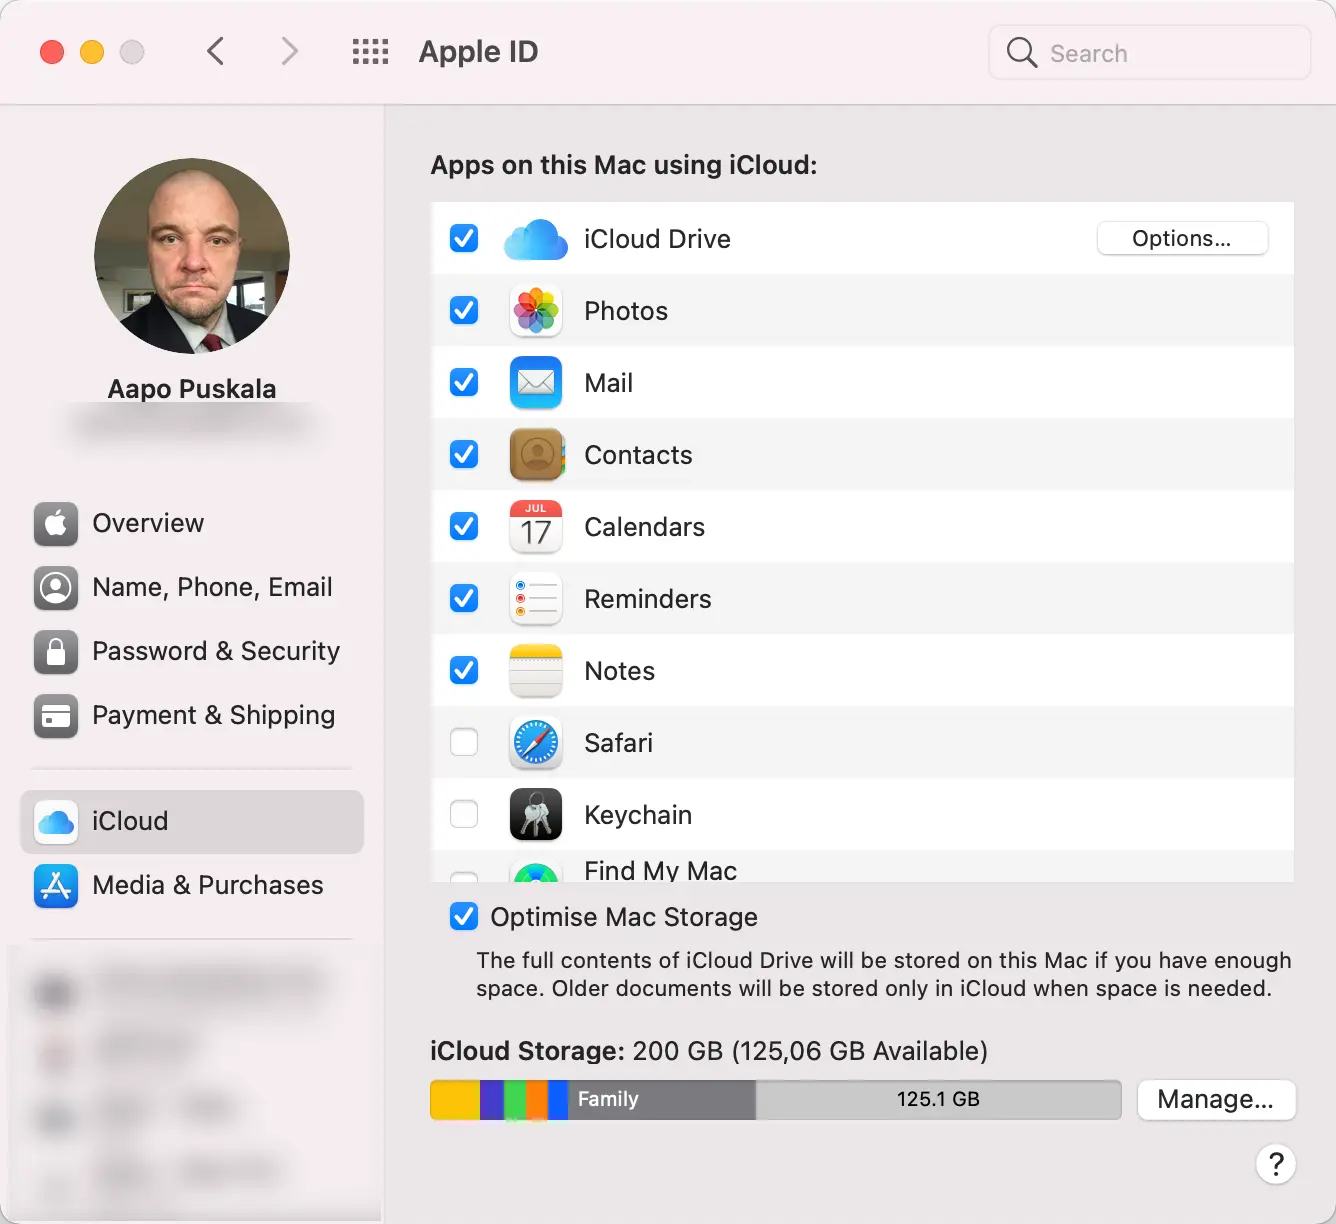The height and width of the screenshot is (1224, 1336).
Task: Click the Photos app icon
Action: 536,311
